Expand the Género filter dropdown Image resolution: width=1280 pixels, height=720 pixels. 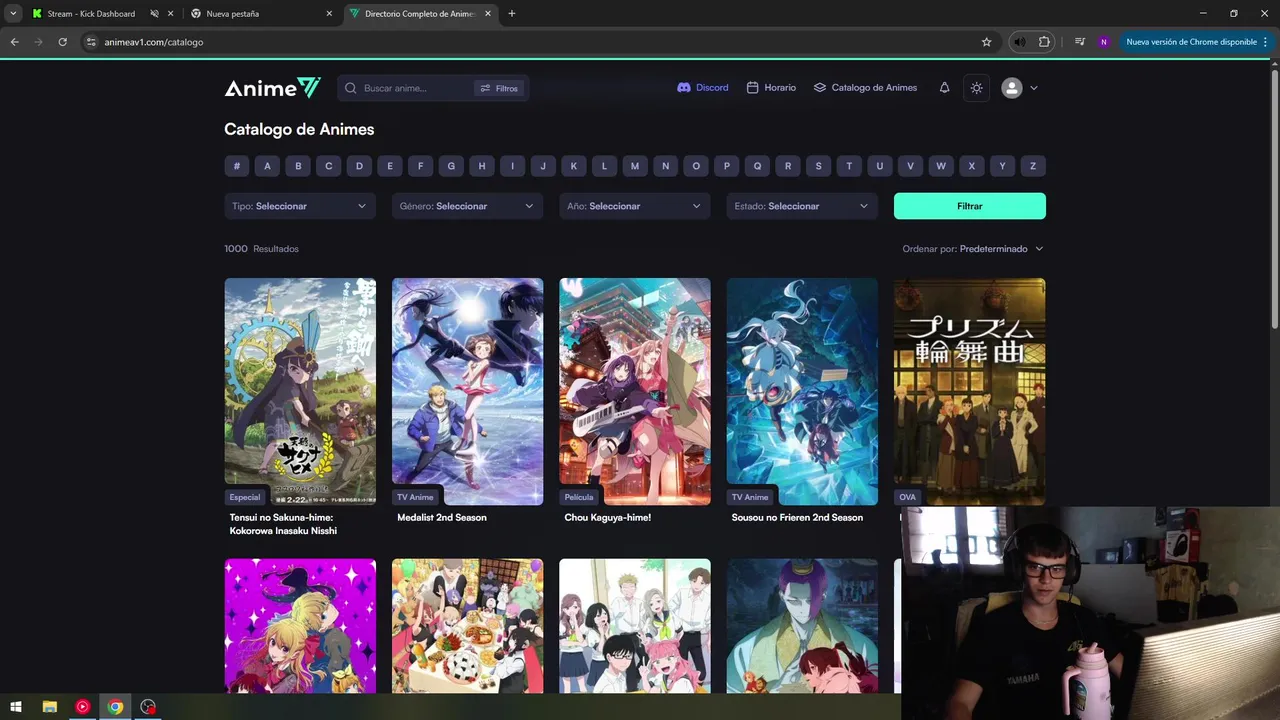pyautogui.click(x=467, y=206)
